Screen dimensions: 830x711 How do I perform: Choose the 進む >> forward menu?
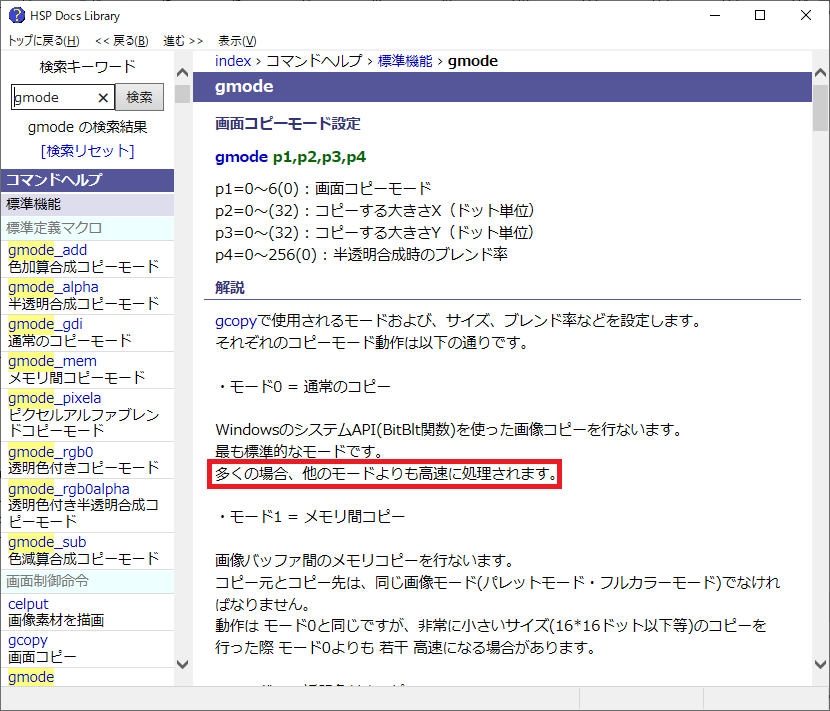(183, 41)
